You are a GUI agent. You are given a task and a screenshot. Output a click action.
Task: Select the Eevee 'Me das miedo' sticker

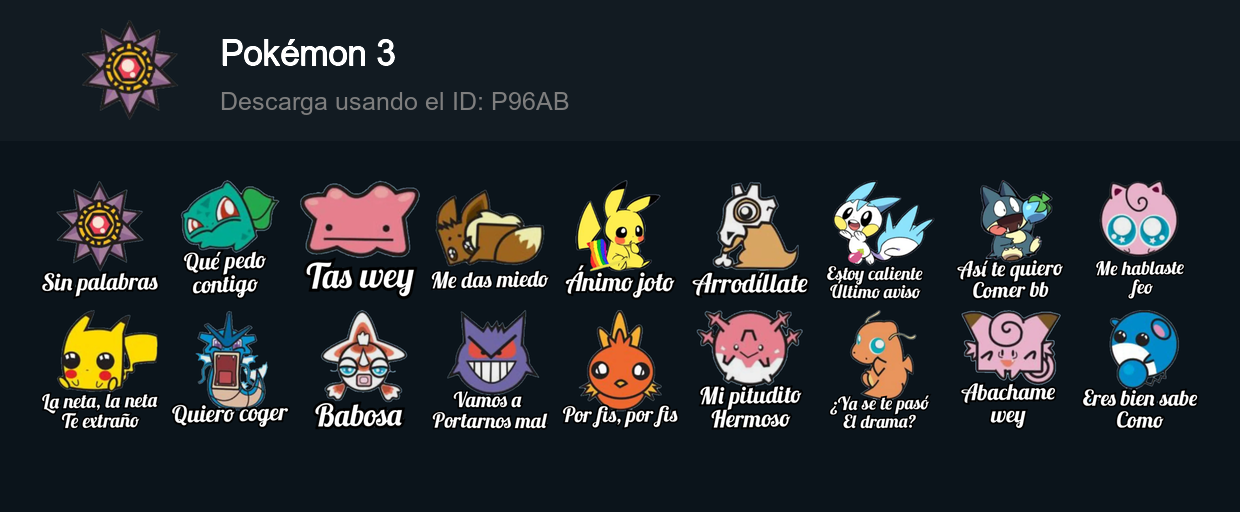click(x=490, y=239)
